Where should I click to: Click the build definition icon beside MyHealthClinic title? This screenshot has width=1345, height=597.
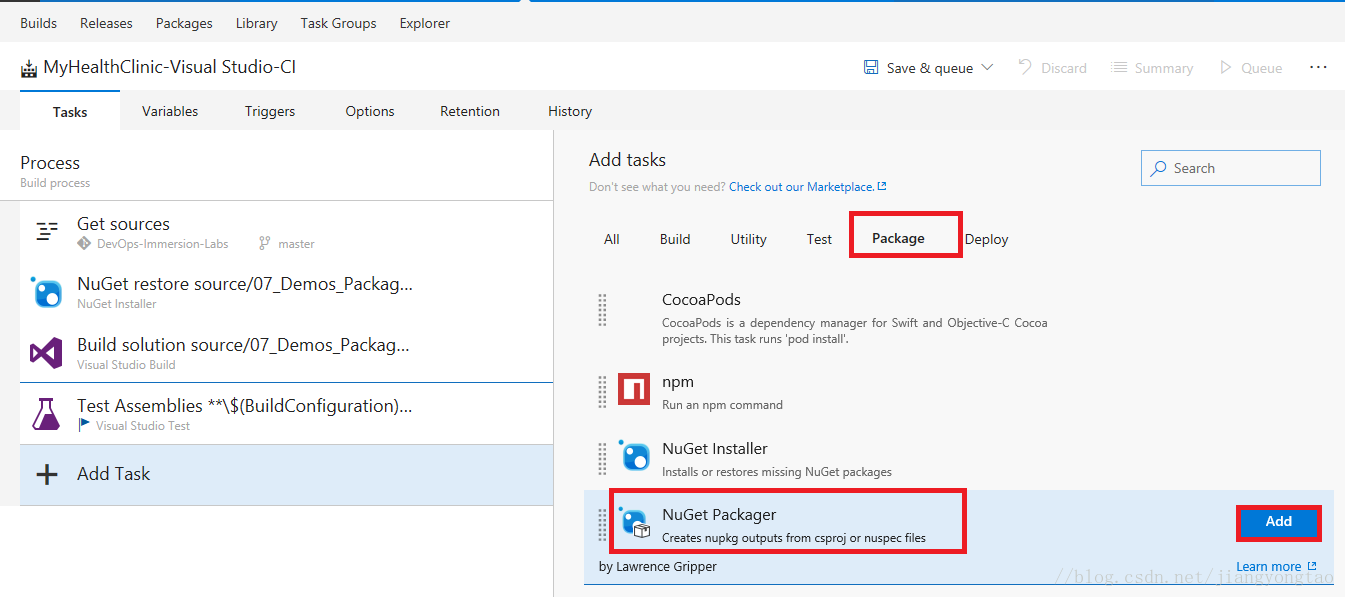29,69
